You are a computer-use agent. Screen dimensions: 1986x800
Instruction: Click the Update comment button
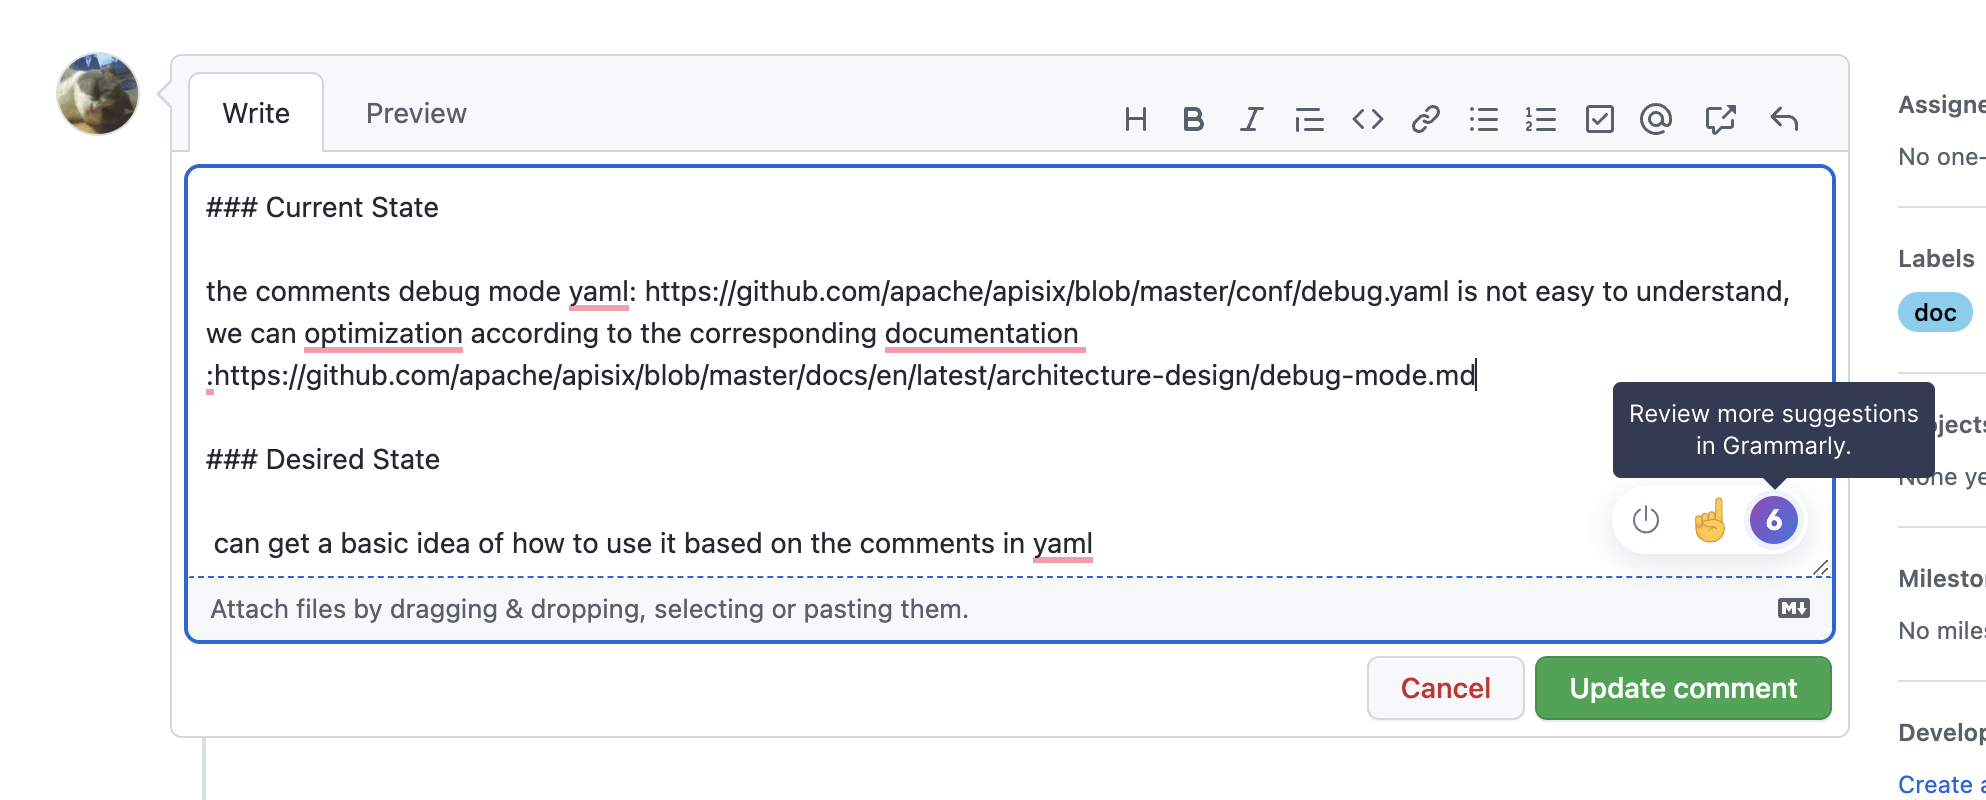pos(1682,688)
